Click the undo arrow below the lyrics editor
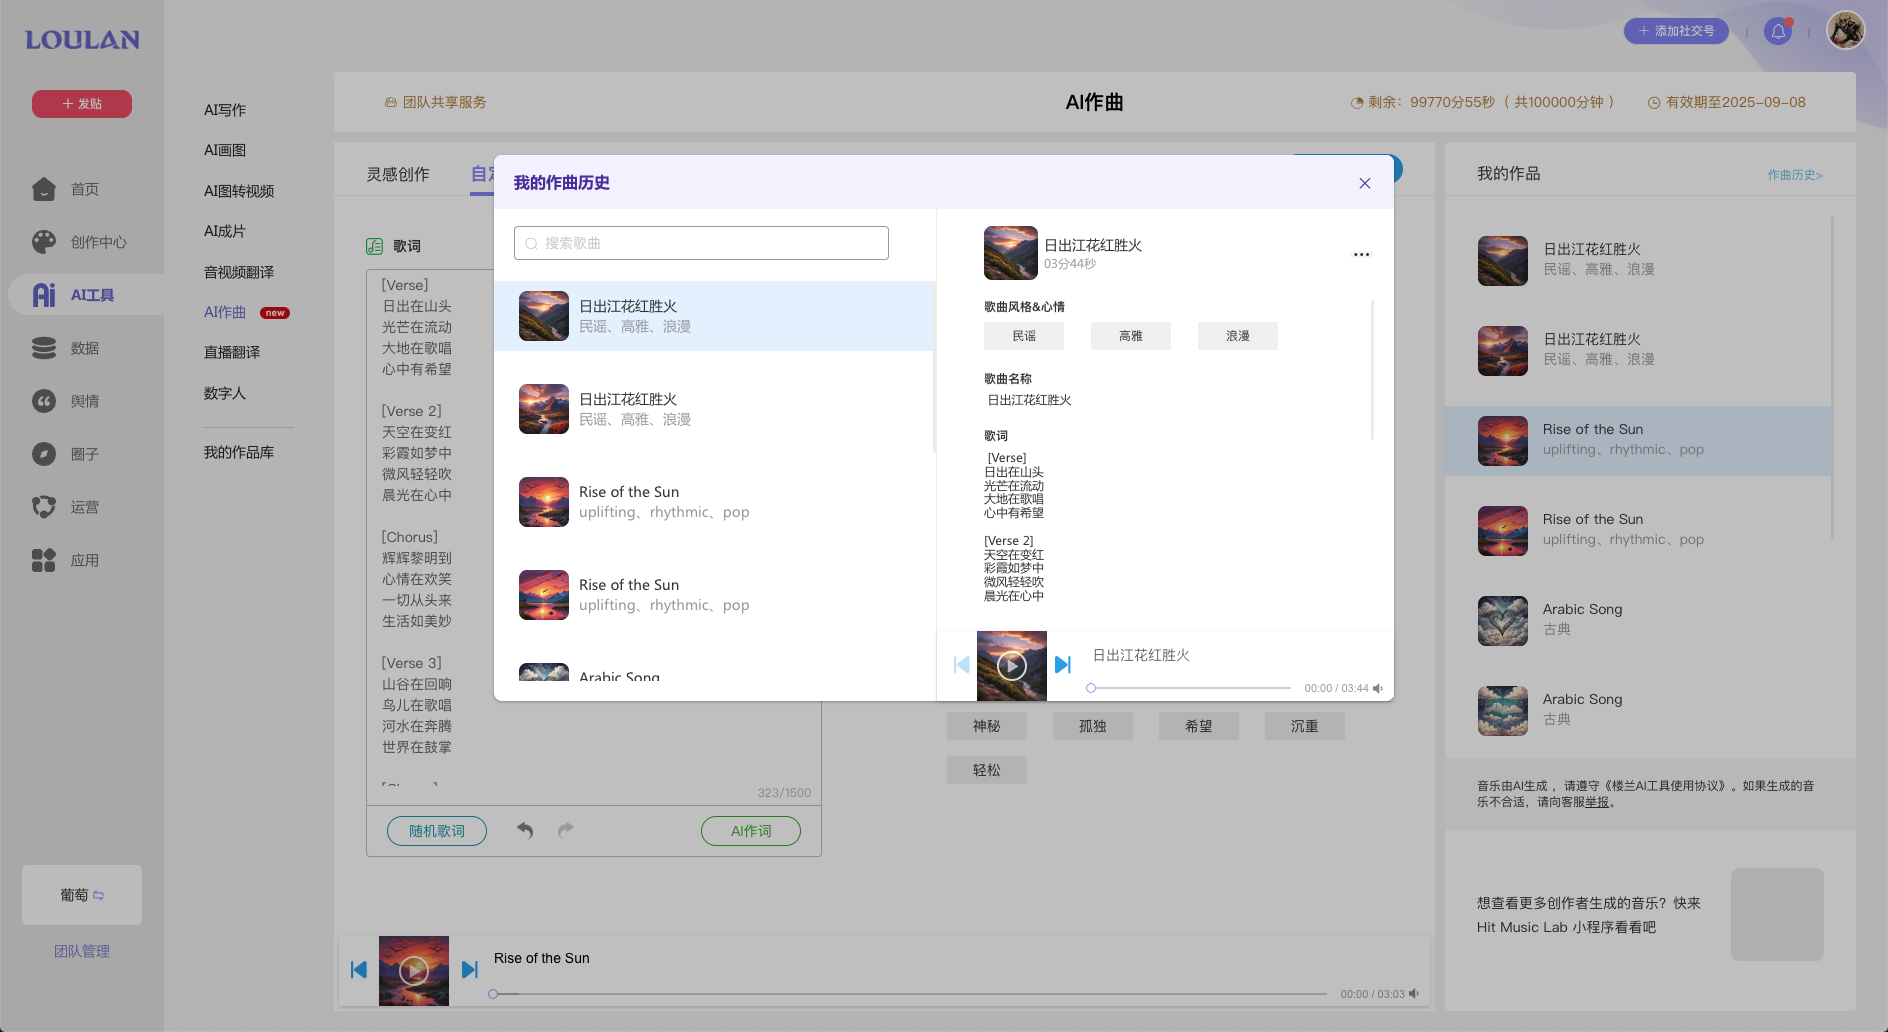This screenshot has height=1032, width=1888. [x=524, y=830]
